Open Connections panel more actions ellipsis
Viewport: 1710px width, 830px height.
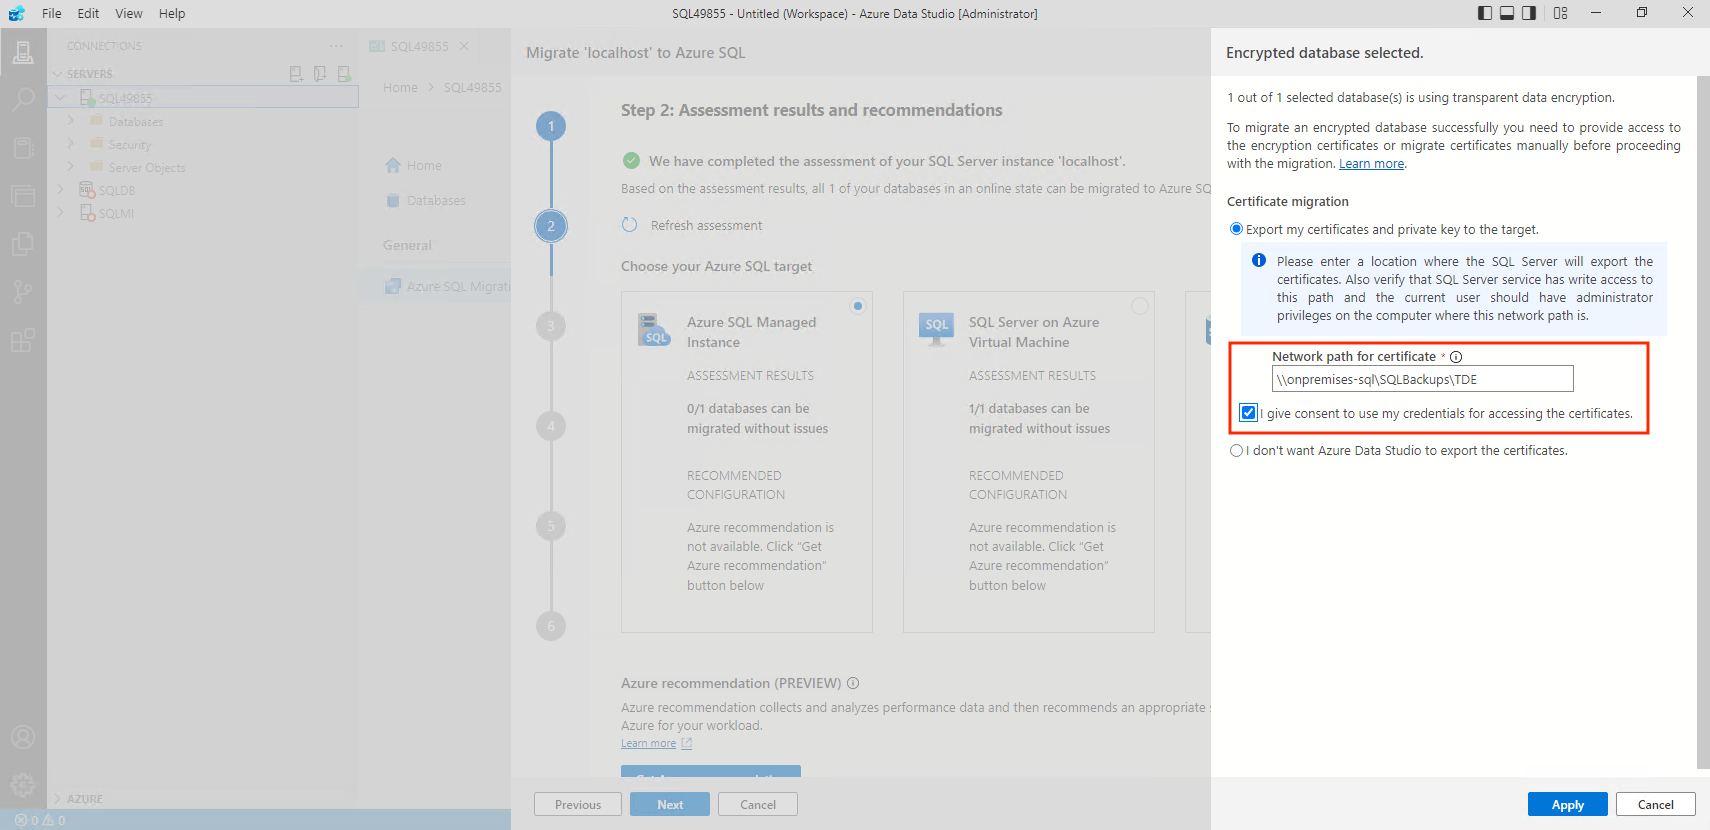[336, 46]
